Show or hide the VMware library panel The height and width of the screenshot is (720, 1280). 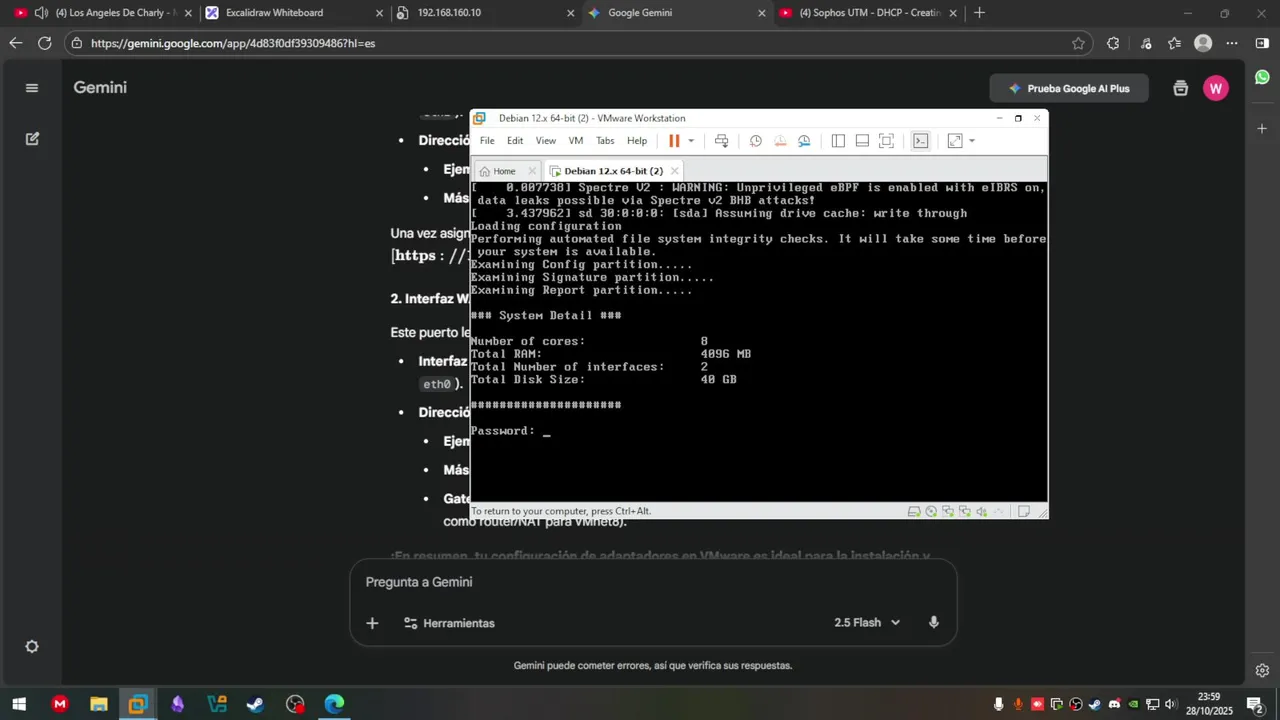coord(838,141)
